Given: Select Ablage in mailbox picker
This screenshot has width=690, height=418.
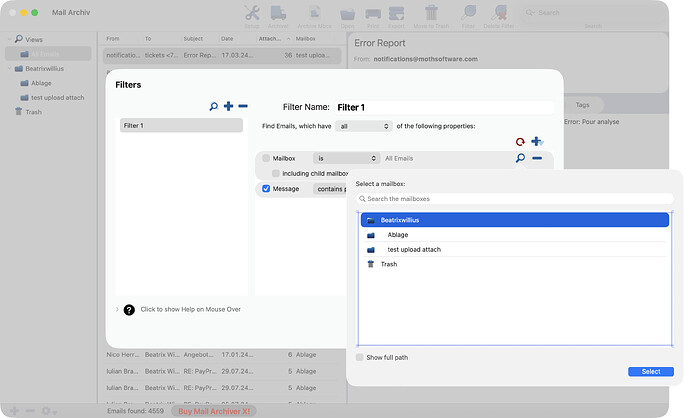Looking at the screenshot, I should click(x=515, y=235).
